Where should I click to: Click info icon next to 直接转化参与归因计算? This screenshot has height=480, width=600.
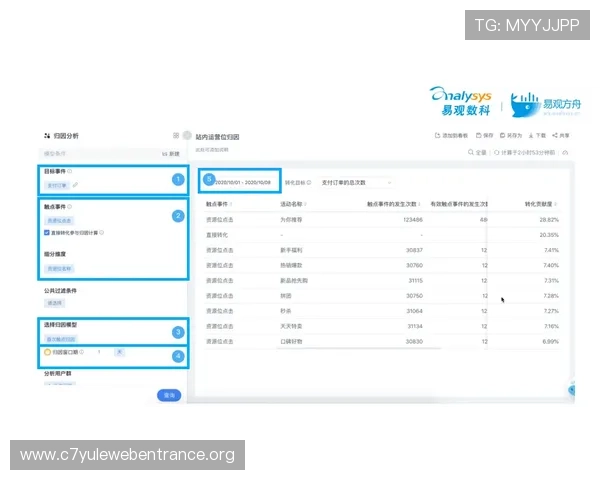point(102,232)
